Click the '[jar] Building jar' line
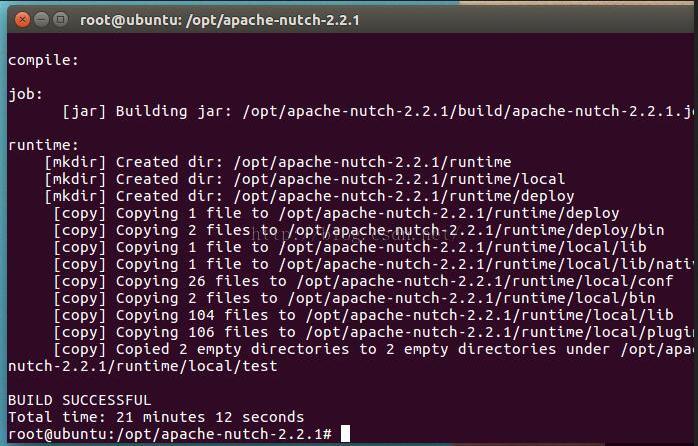Viewport: 698px width, 446px height. point(378,111)
